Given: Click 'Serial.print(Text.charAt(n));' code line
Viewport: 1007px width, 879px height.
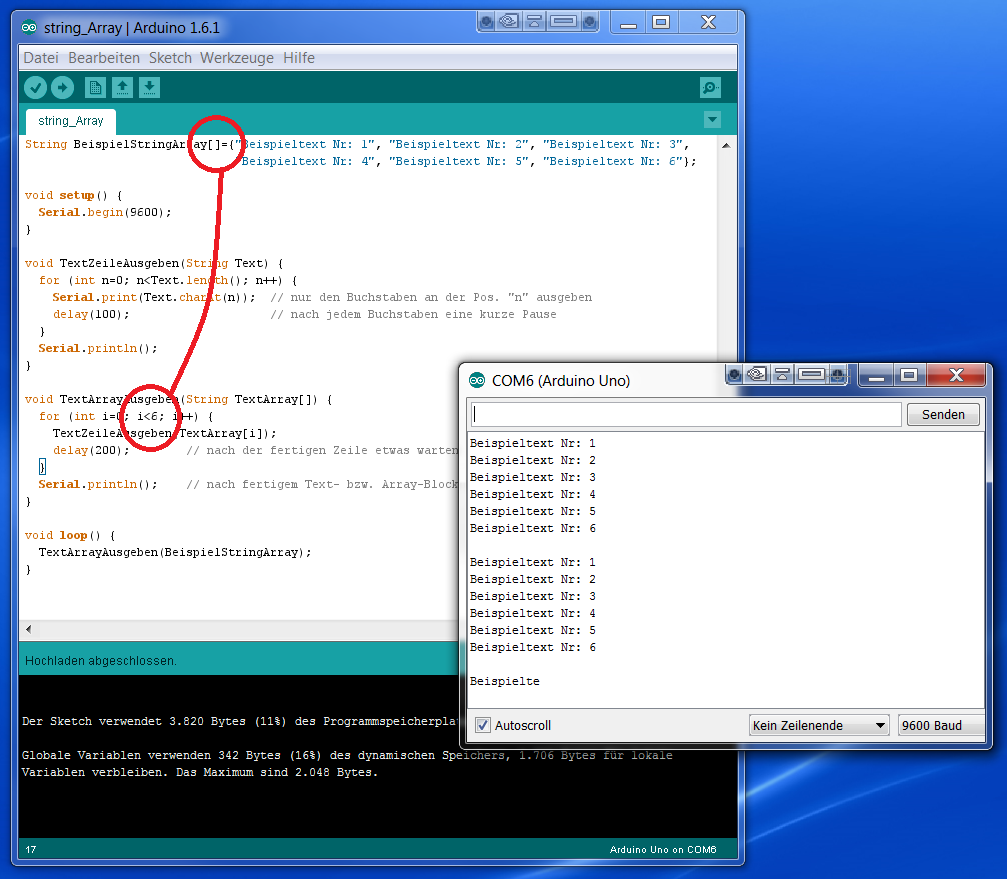Looking at the screenshot, I should 153,297.
